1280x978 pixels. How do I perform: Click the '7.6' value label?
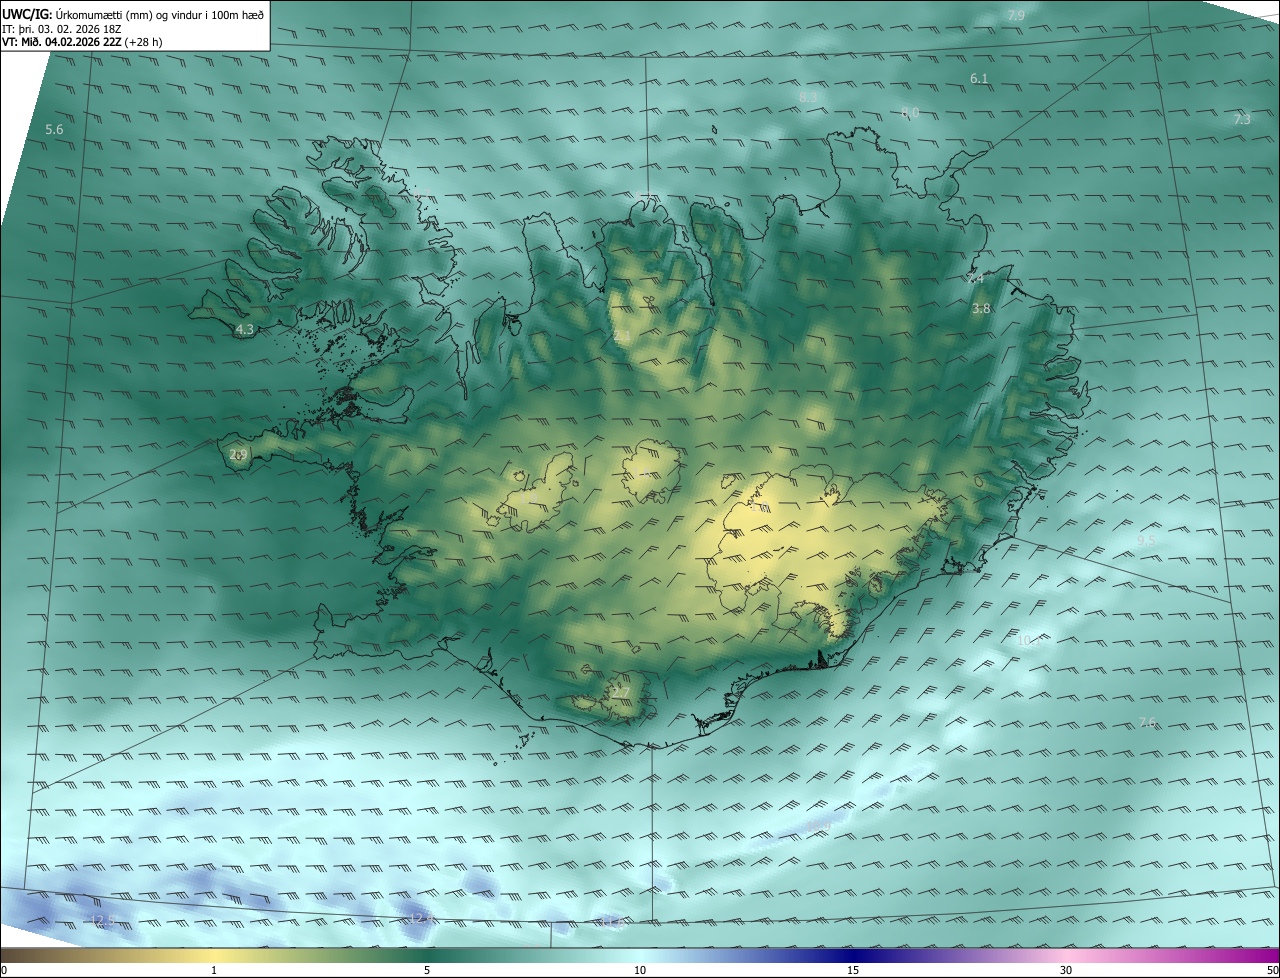1148,722
